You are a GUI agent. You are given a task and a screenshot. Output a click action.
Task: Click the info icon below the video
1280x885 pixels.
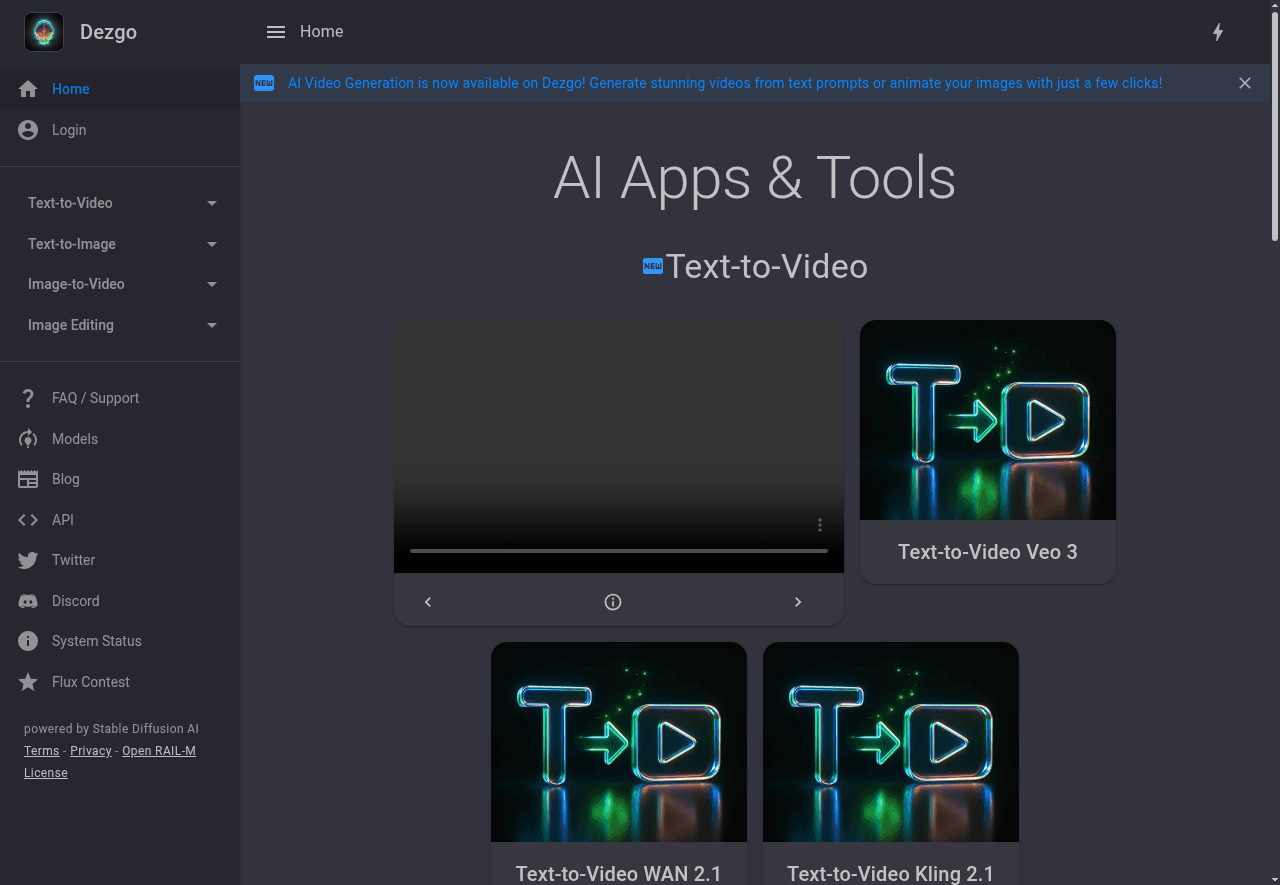(x=613, y=602)
